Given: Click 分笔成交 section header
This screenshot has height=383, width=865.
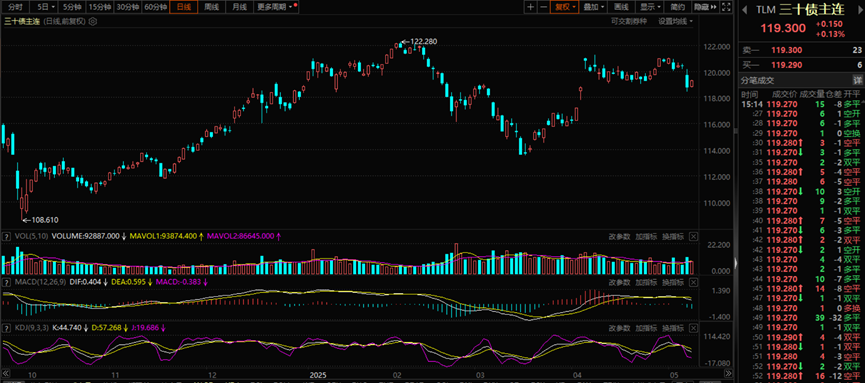Looking at the screenshot, I should [x=757, y=81].
